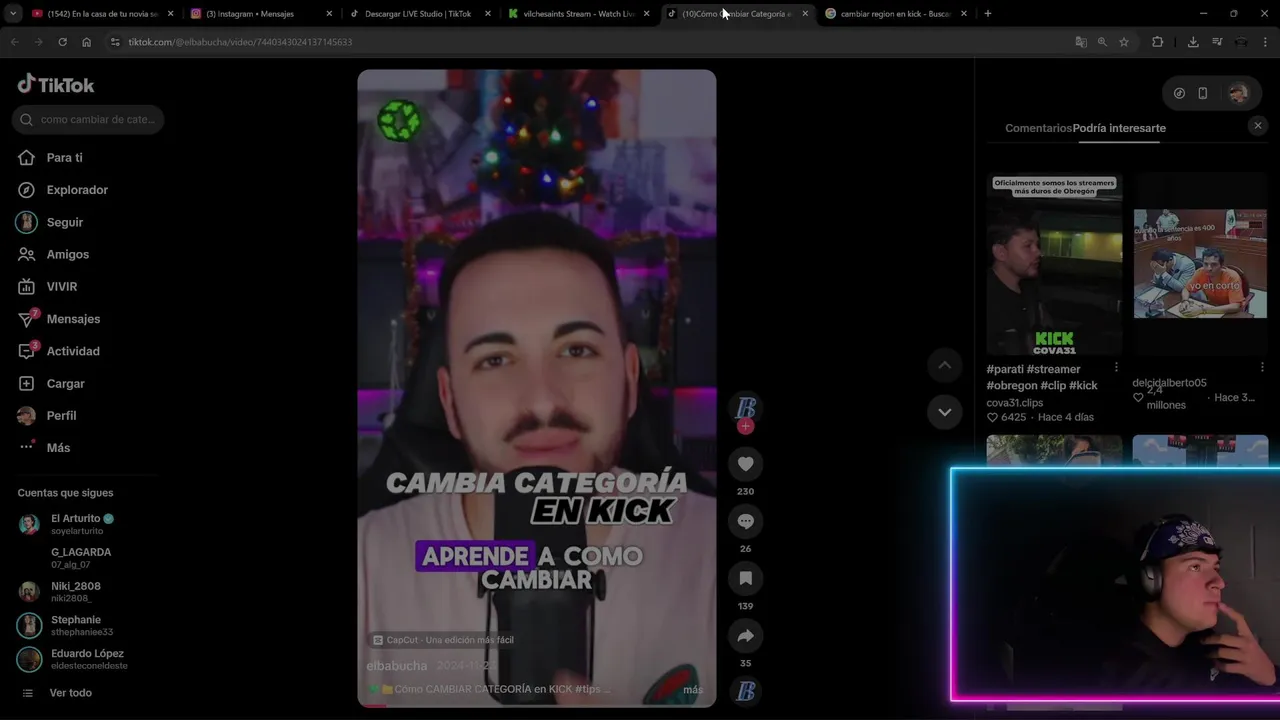The image size is (1280, 720).
Task: Click the 6425 likes count on cova31 video
Action: tap(1006, 417)
